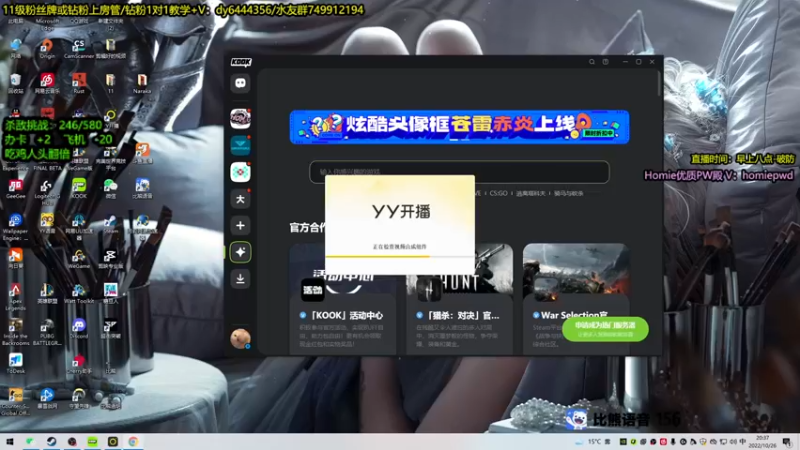Open the Windows notification center icon
This screenshot has height=450, width=800.
pos(788,442)
